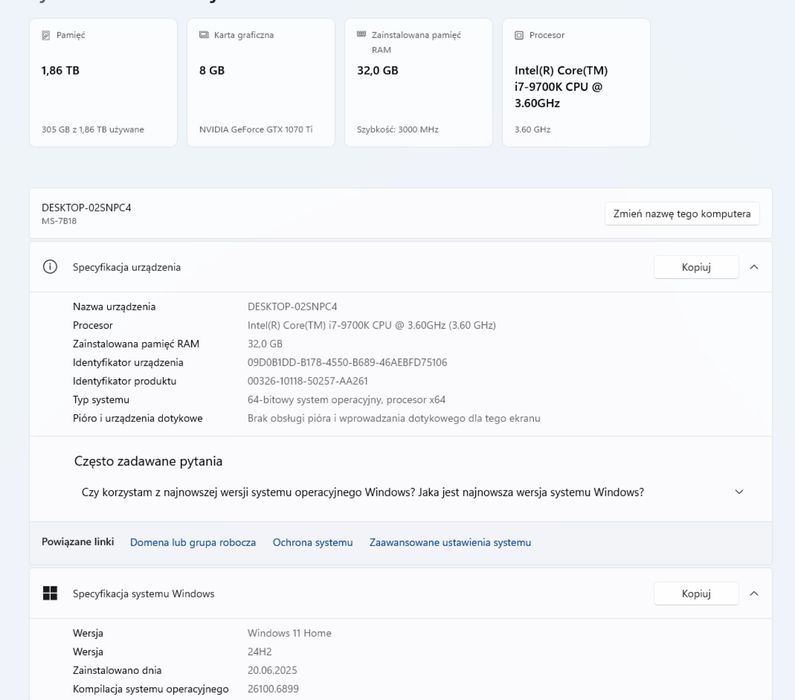Image resolution: width=795 pixels, height=700 pixels.
Task: Click the installed RAM card icon
Action: [x=362, y=34]
